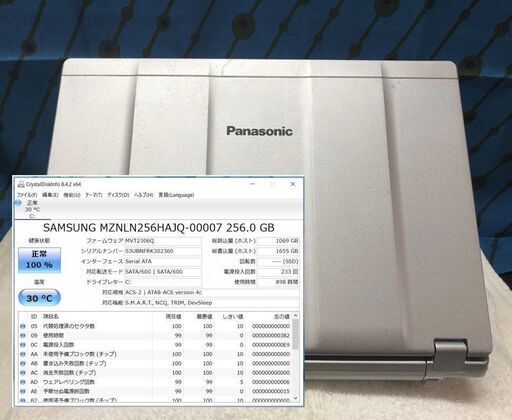Open the 言語(Language) menu
Viewport: 512px width, 420px height.
176,195
